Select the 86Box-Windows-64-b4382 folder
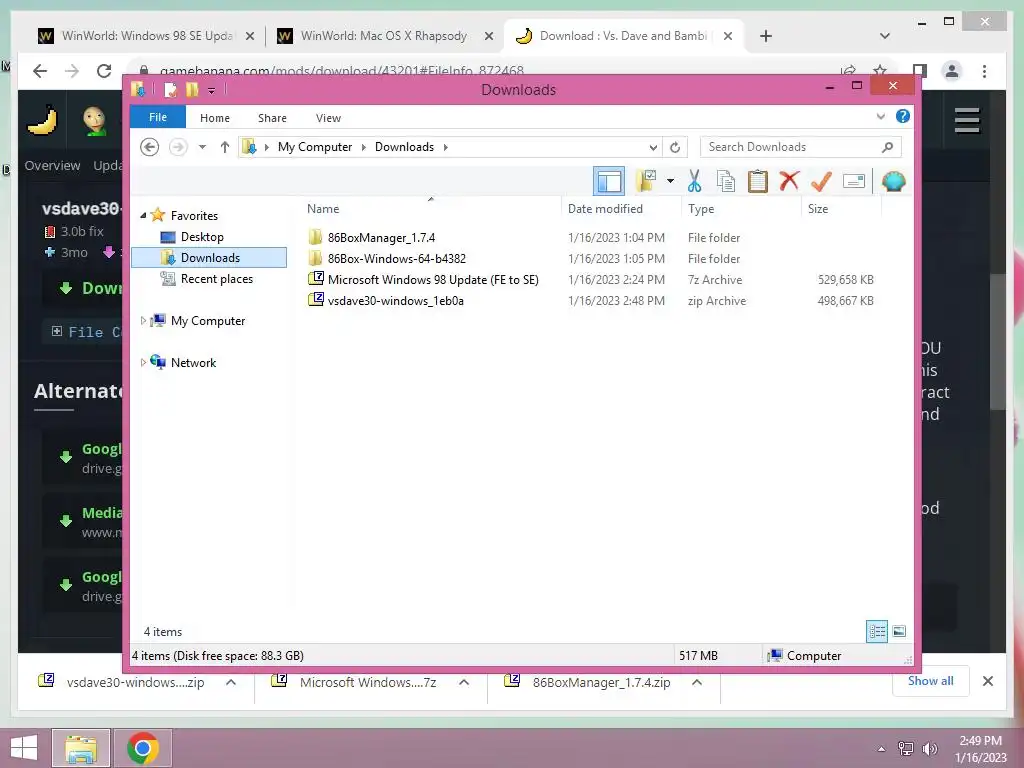The width and height of the screenshot is (1024, 768). tap(396, 259)
